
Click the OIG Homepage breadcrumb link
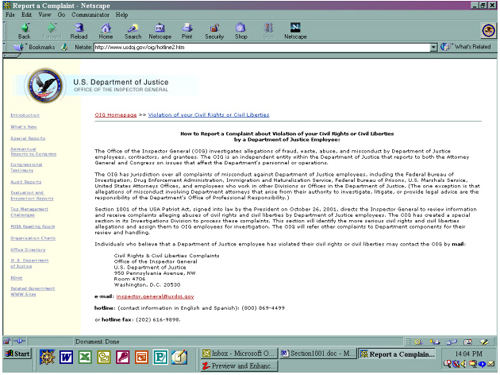[116, 115]
